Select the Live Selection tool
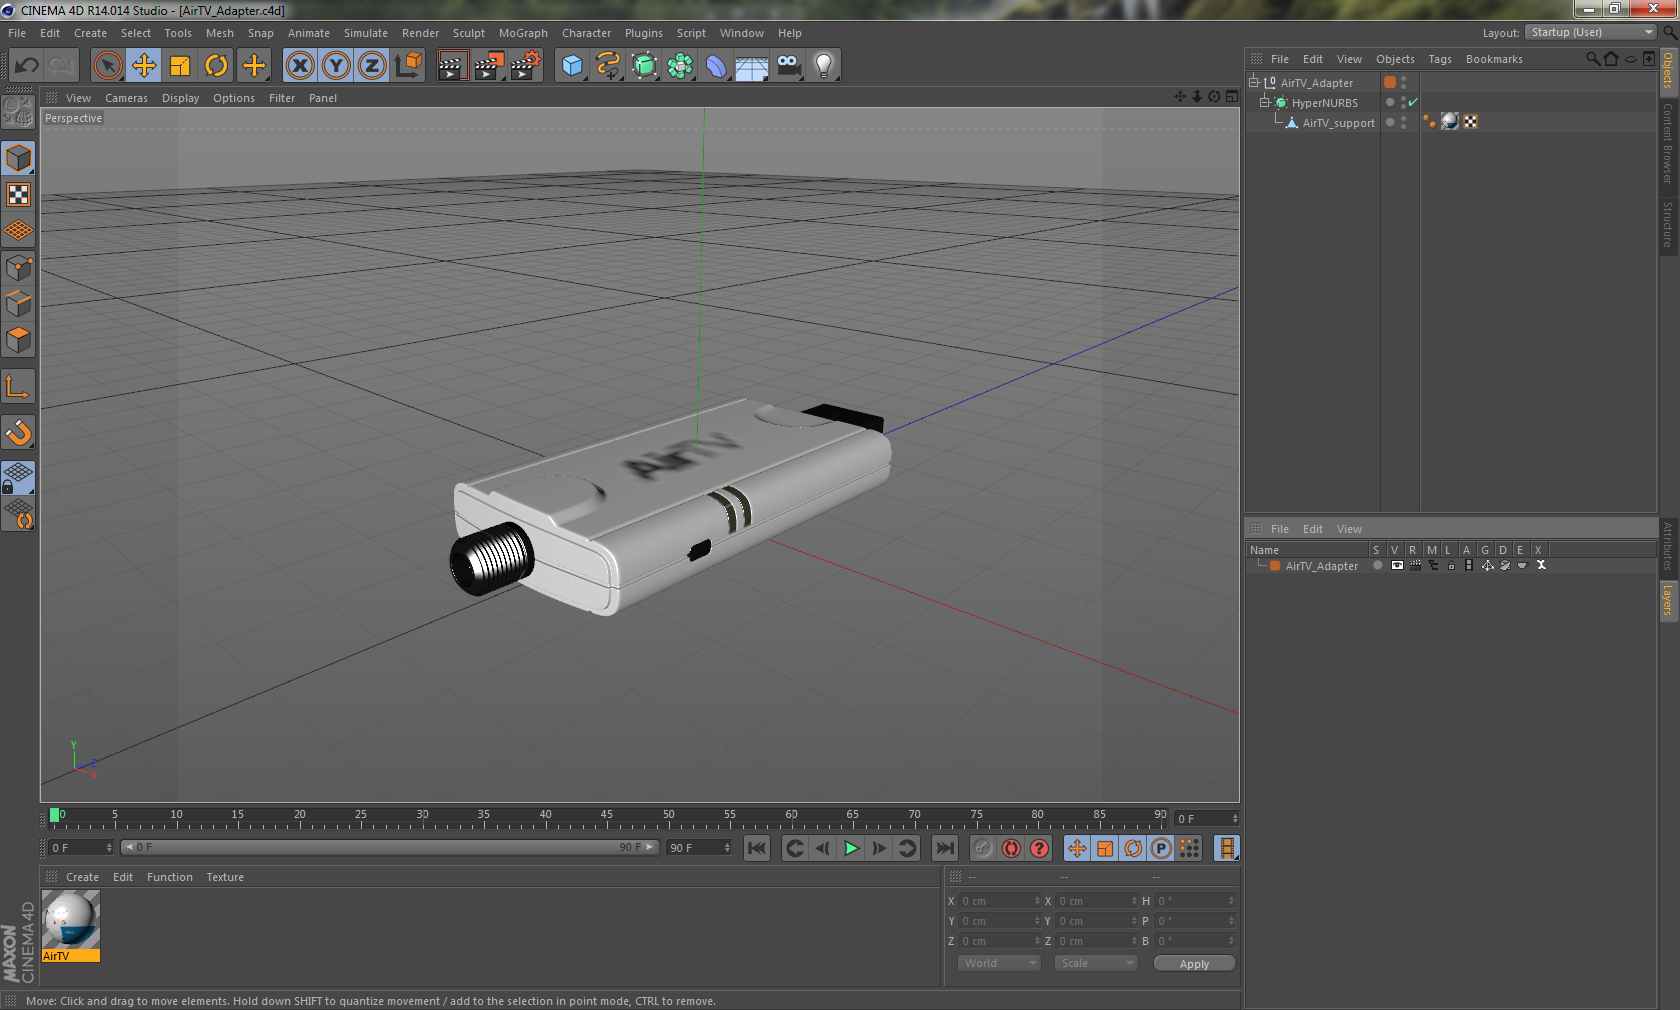 (107, 66)
